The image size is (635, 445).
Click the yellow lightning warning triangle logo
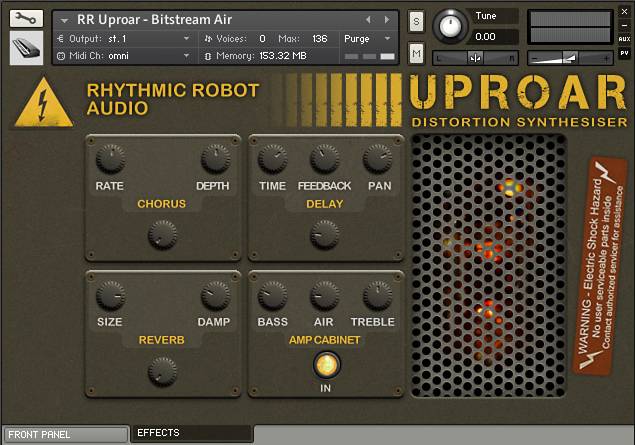point(44,102)
